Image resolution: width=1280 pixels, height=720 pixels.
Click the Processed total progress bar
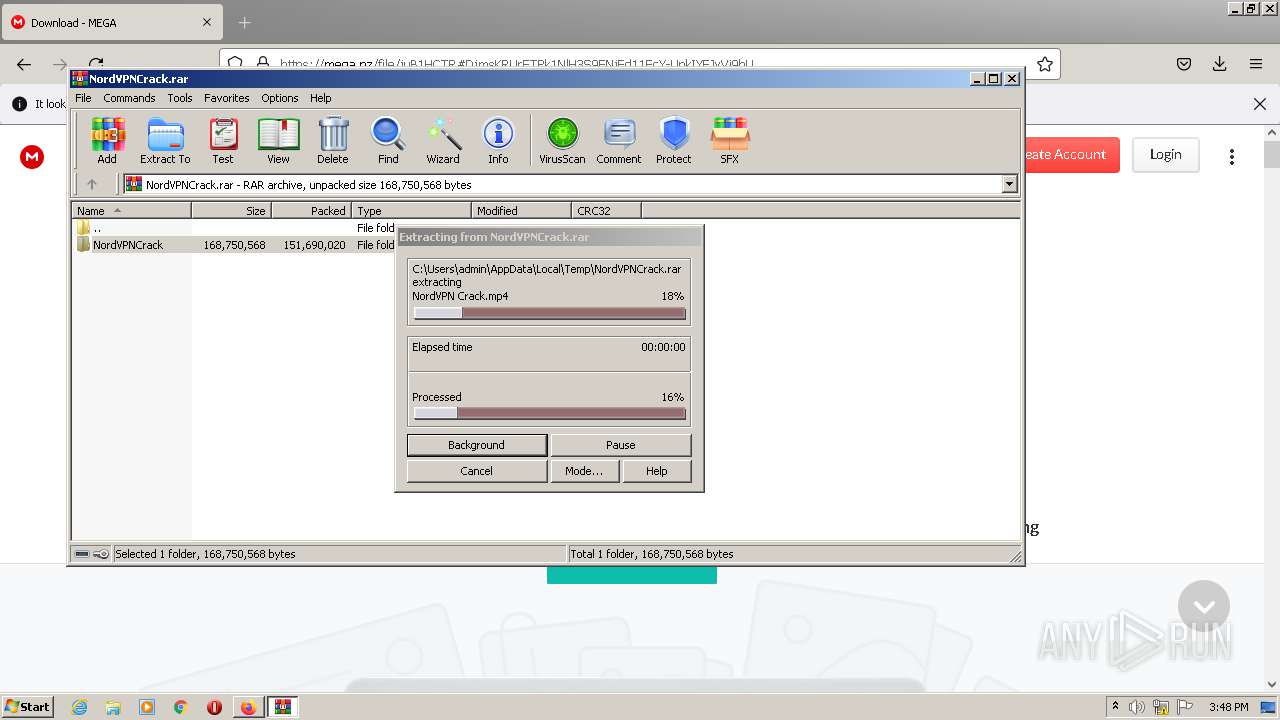click(x=550, y=413)
